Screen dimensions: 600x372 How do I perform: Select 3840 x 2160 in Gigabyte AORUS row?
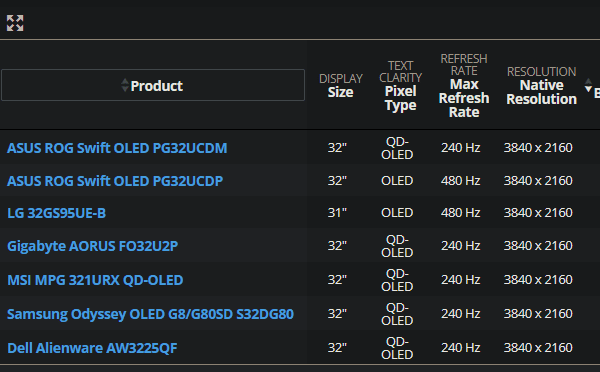tap(538, 246)
